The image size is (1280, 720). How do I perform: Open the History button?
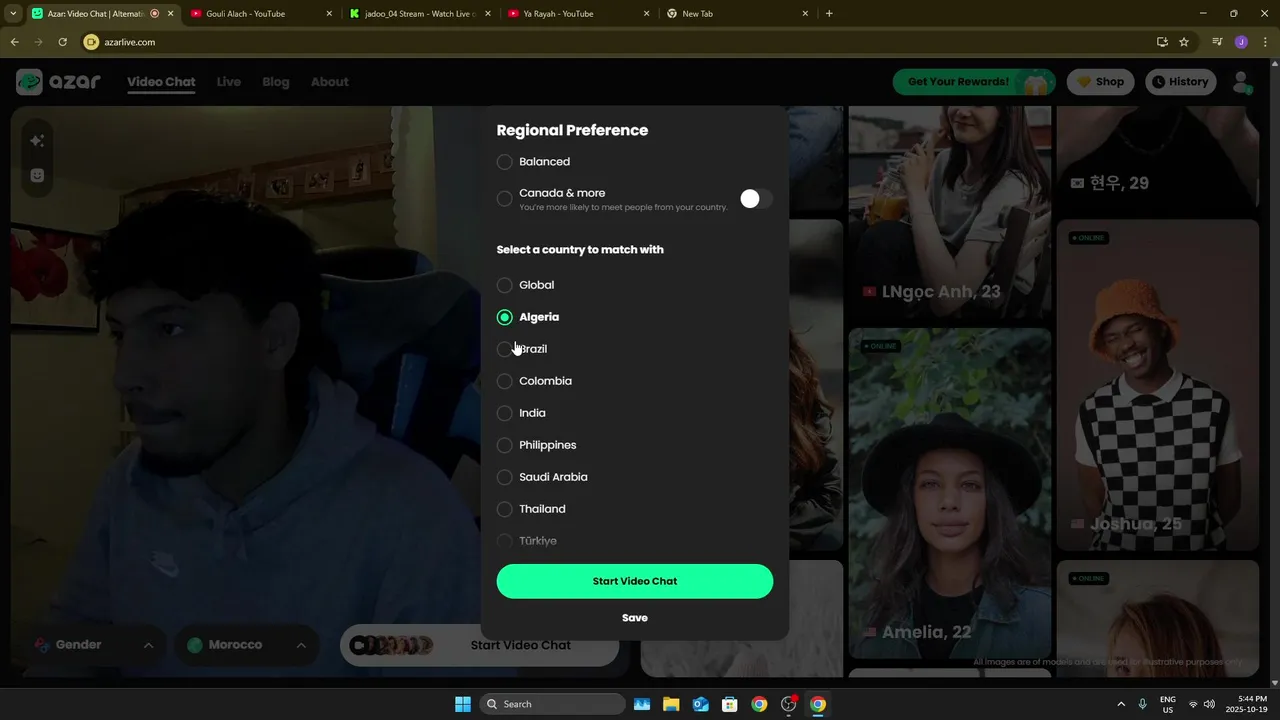tap(1182, 82)
